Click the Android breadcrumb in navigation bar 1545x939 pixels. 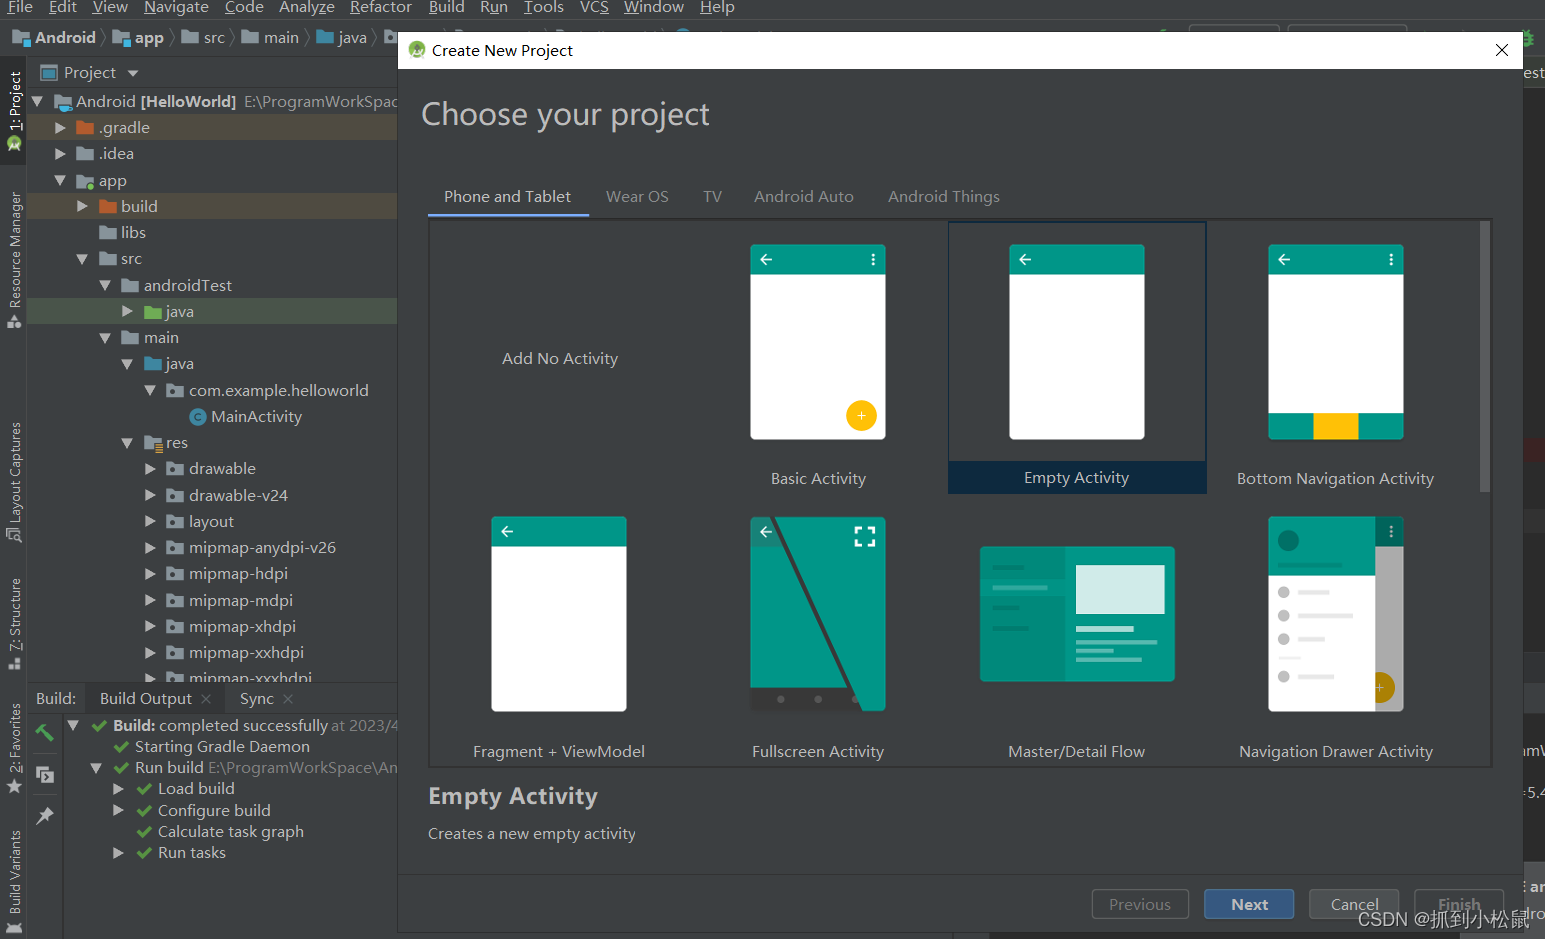(54, 38)
